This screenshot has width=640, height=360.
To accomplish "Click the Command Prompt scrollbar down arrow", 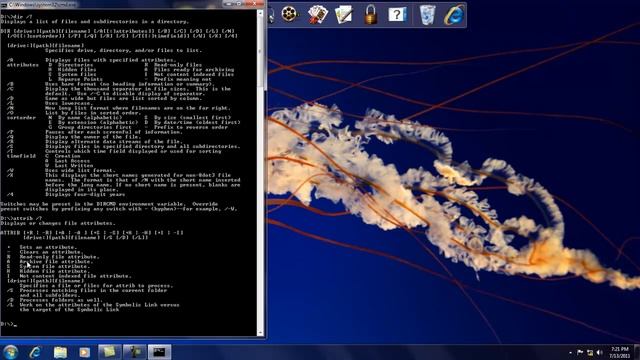I will [260, 333].
